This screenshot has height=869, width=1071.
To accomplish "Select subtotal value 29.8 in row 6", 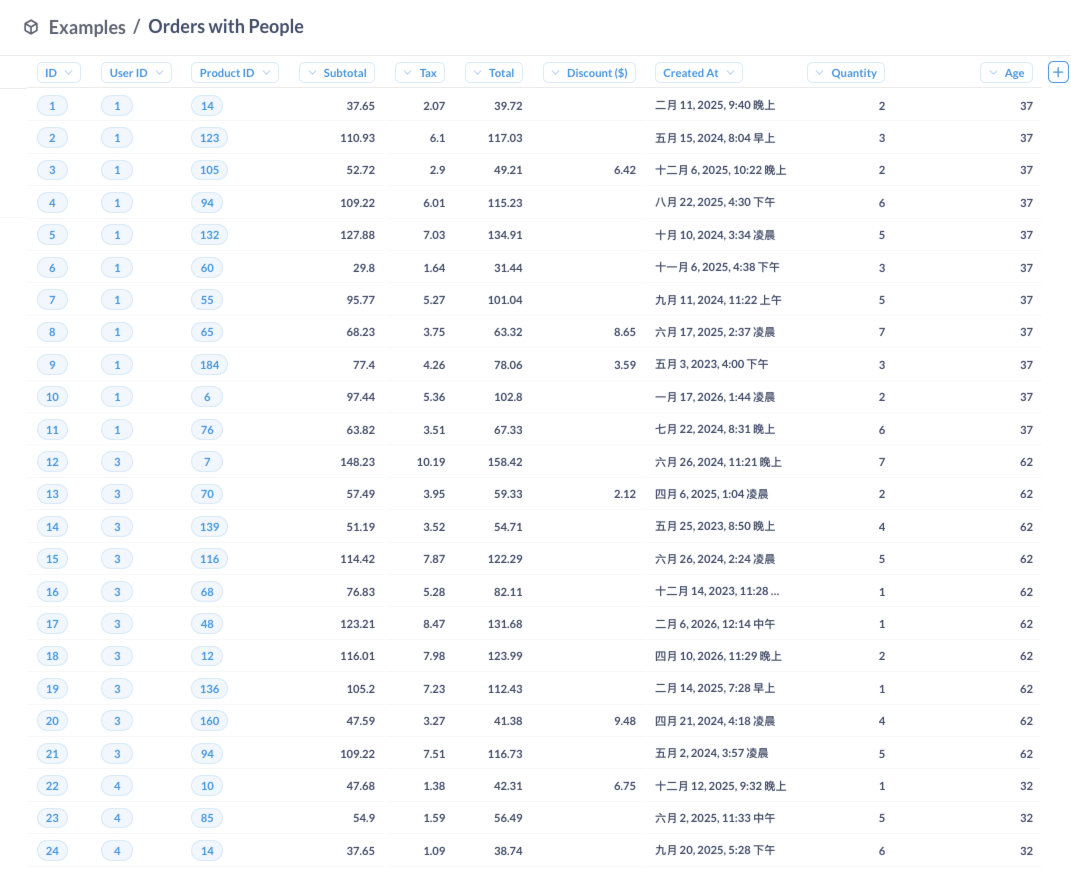I will [x=363, y=268].
